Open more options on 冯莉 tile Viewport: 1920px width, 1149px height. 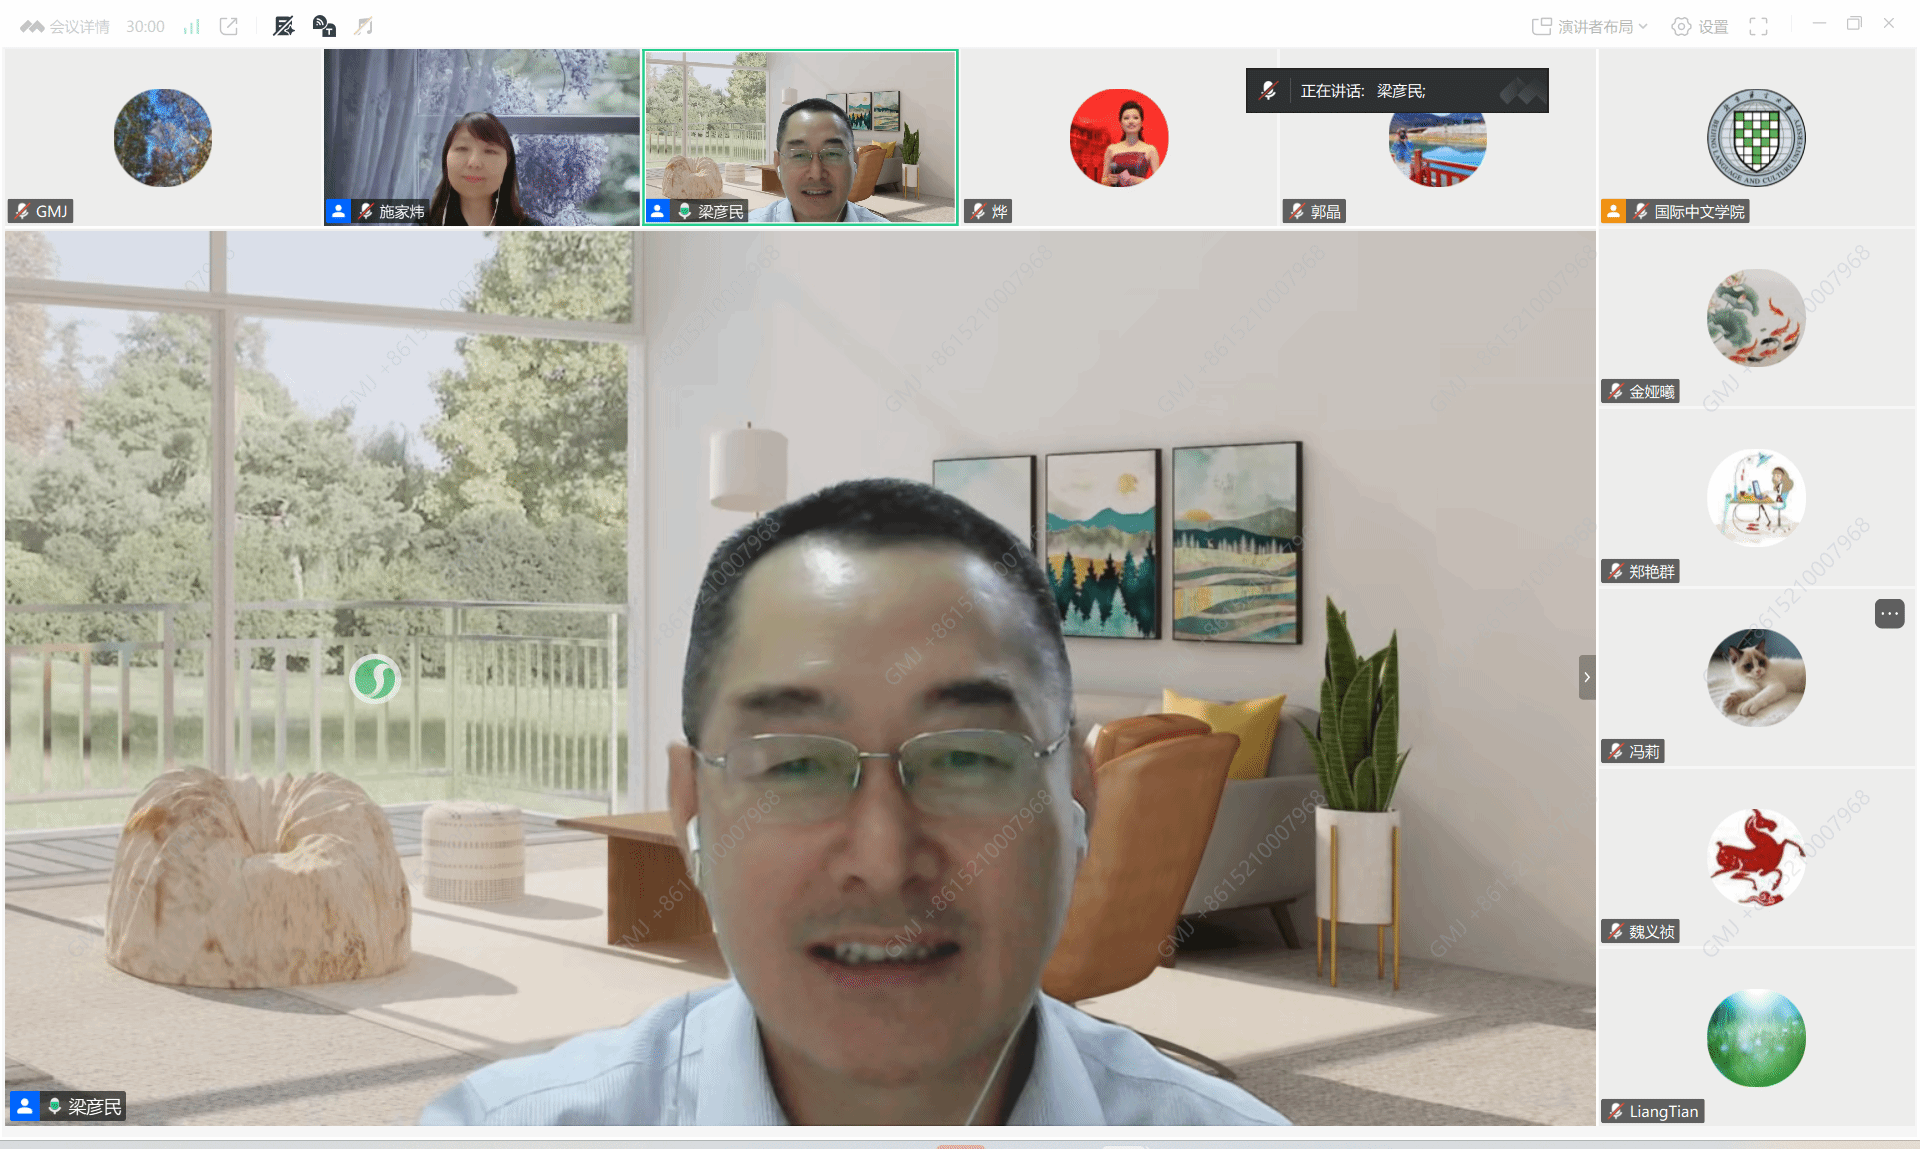click(x=1889, y=613)
